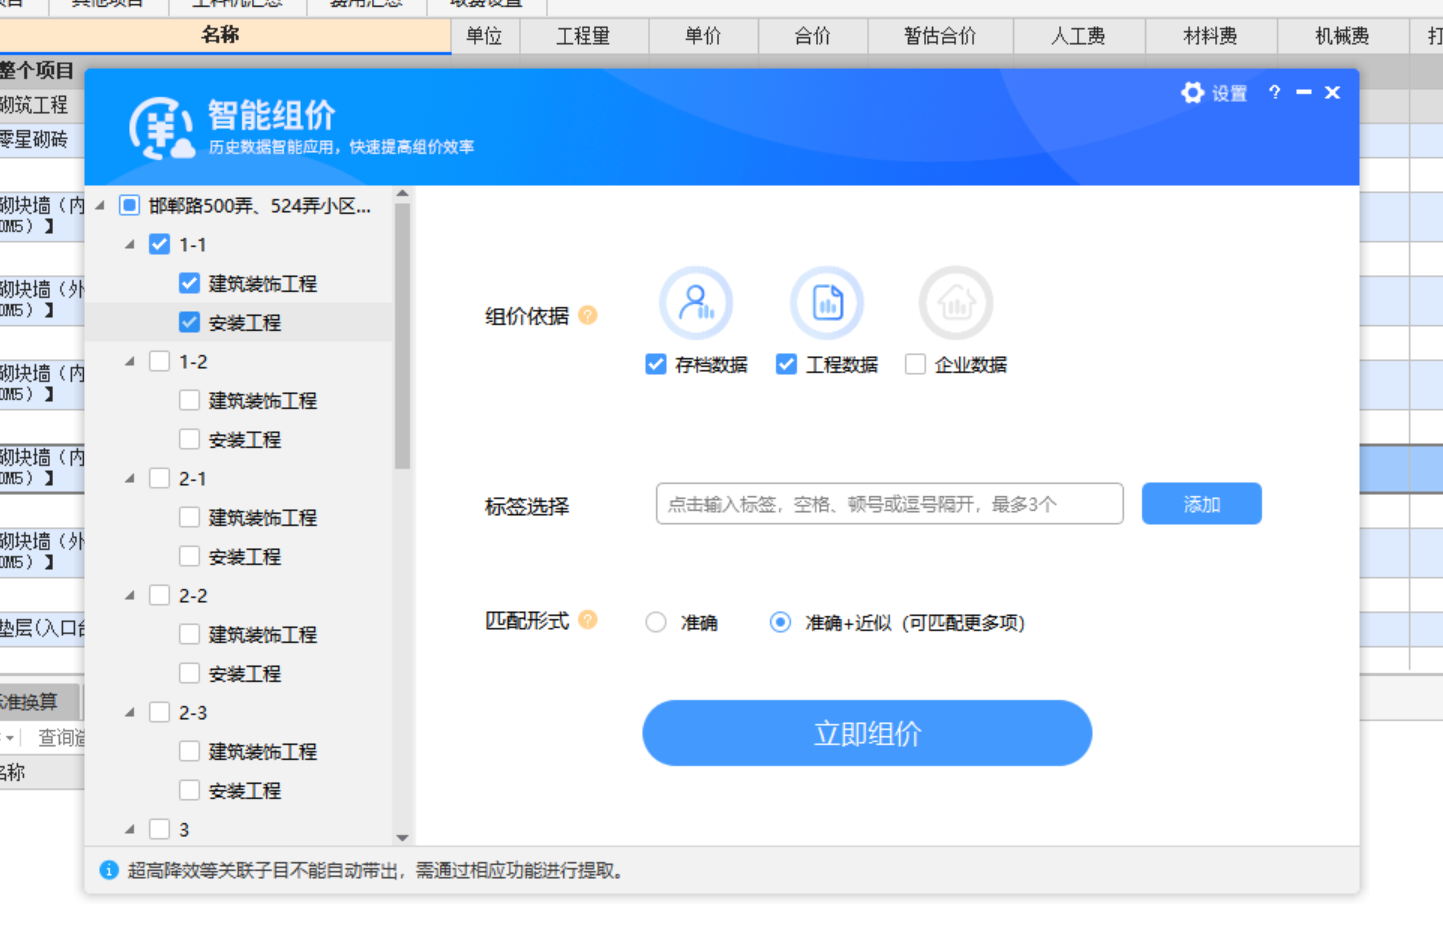Viewport: 1443px width, 933px height.
Task: Check the tree node 3 checkbox
Action: 159,829
